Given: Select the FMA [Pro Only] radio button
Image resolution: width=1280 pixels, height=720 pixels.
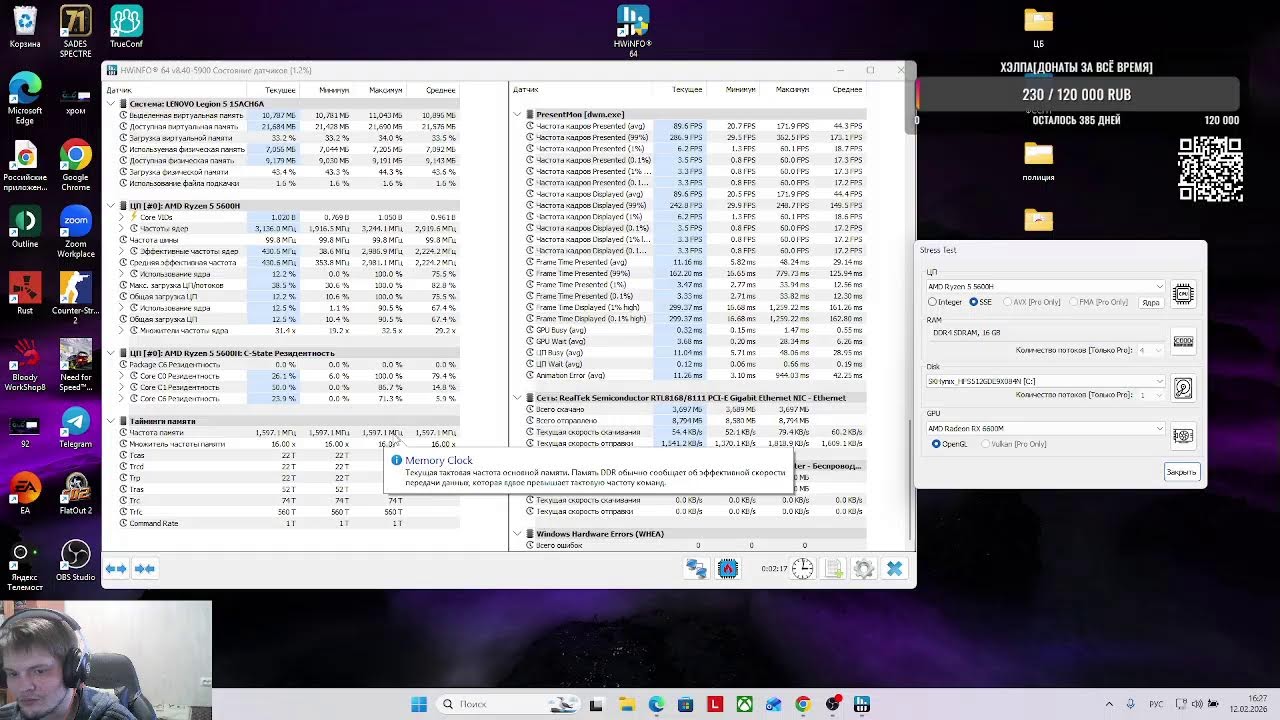Looking at the screenshot, I should pos(1098,302).
